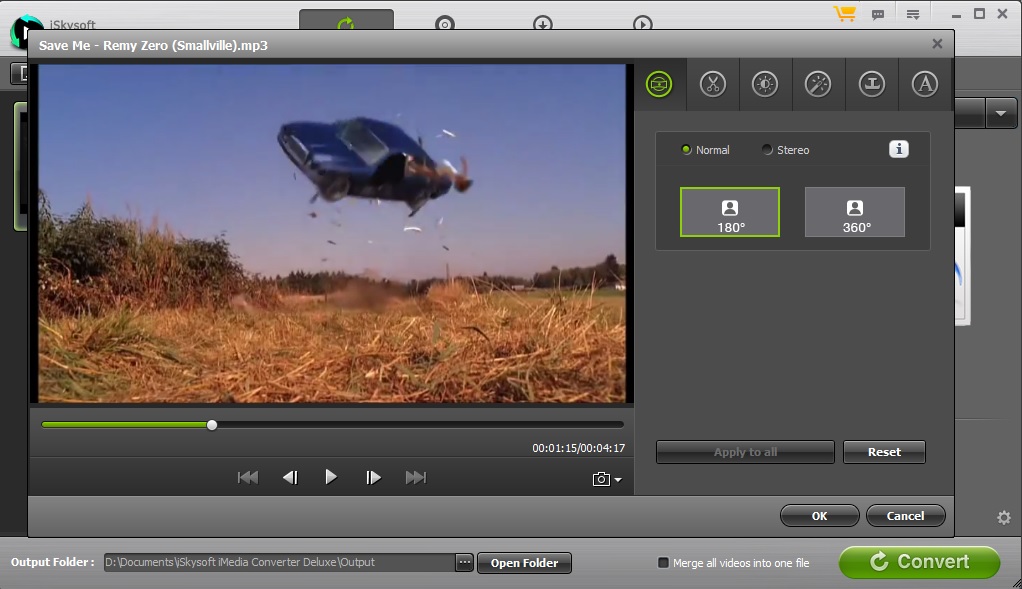This screenshot has width=1022, height=589.
Task: Expand the output format dropdown arrow
Action: [1001, 113]
